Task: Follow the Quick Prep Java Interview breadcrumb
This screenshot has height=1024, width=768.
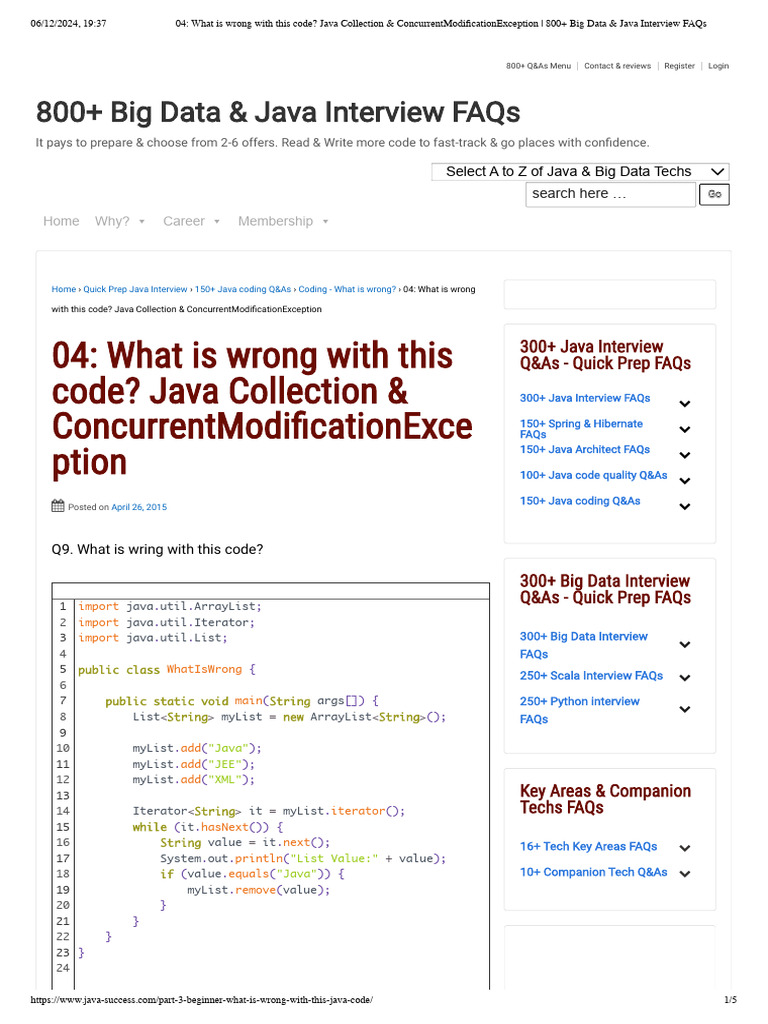Action: [x=135, y=289]
